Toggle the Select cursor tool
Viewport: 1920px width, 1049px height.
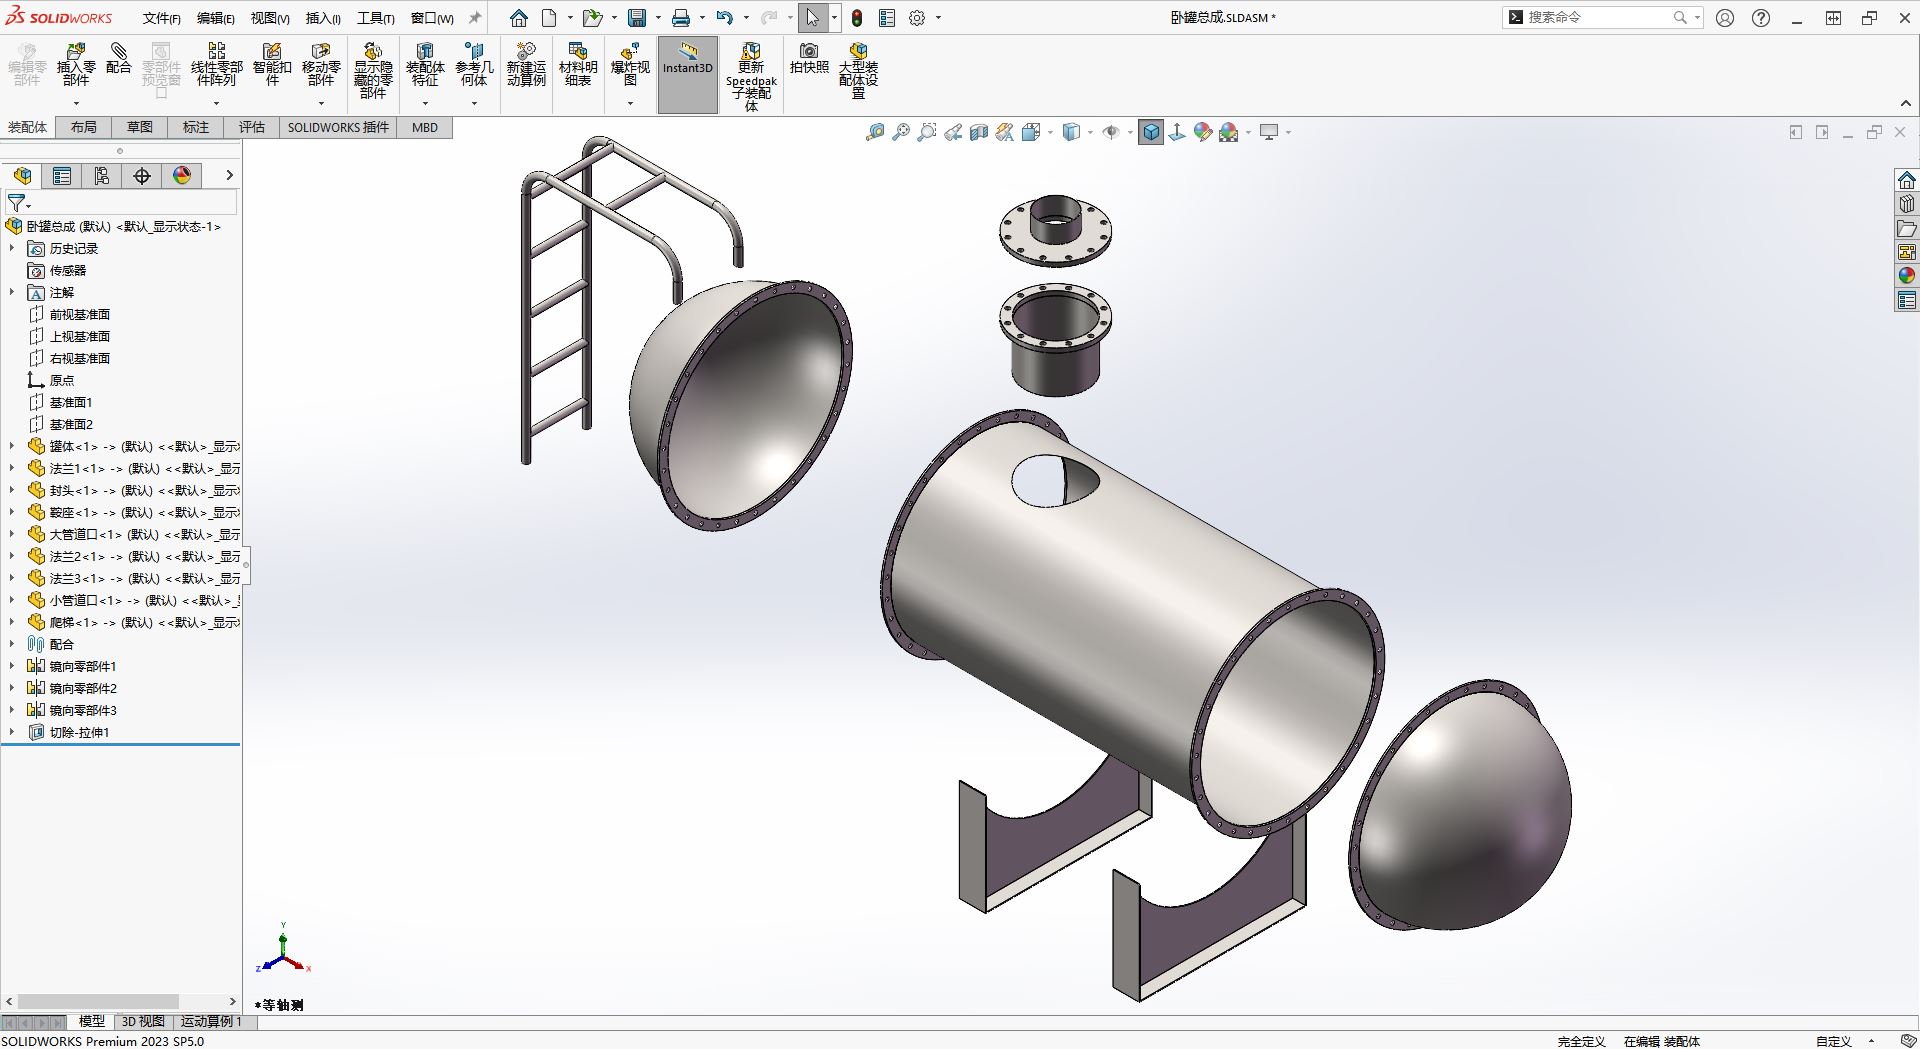812,18
